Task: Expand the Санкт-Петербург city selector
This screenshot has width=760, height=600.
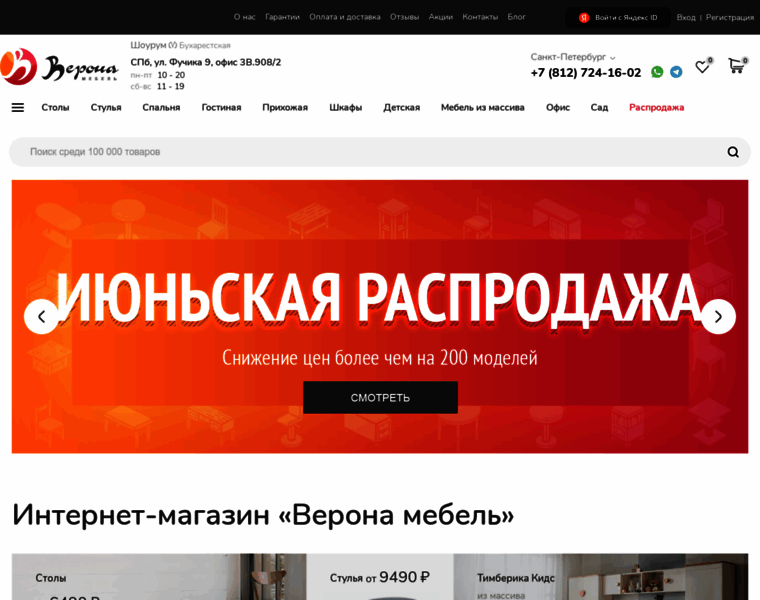Action: (573, 57)
